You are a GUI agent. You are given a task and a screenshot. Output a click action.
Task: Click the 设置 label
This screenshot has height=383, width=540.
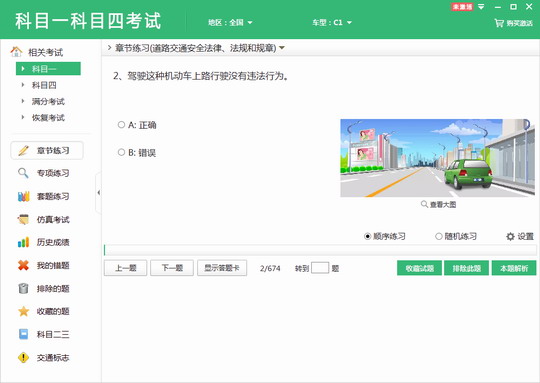click(x=526, y=236)
